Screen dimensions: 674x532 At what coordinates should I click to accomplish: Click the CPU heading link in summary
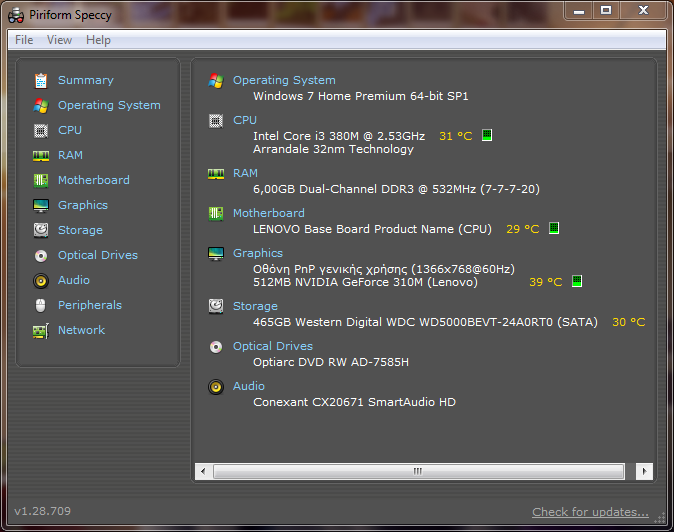pos(245,120)
